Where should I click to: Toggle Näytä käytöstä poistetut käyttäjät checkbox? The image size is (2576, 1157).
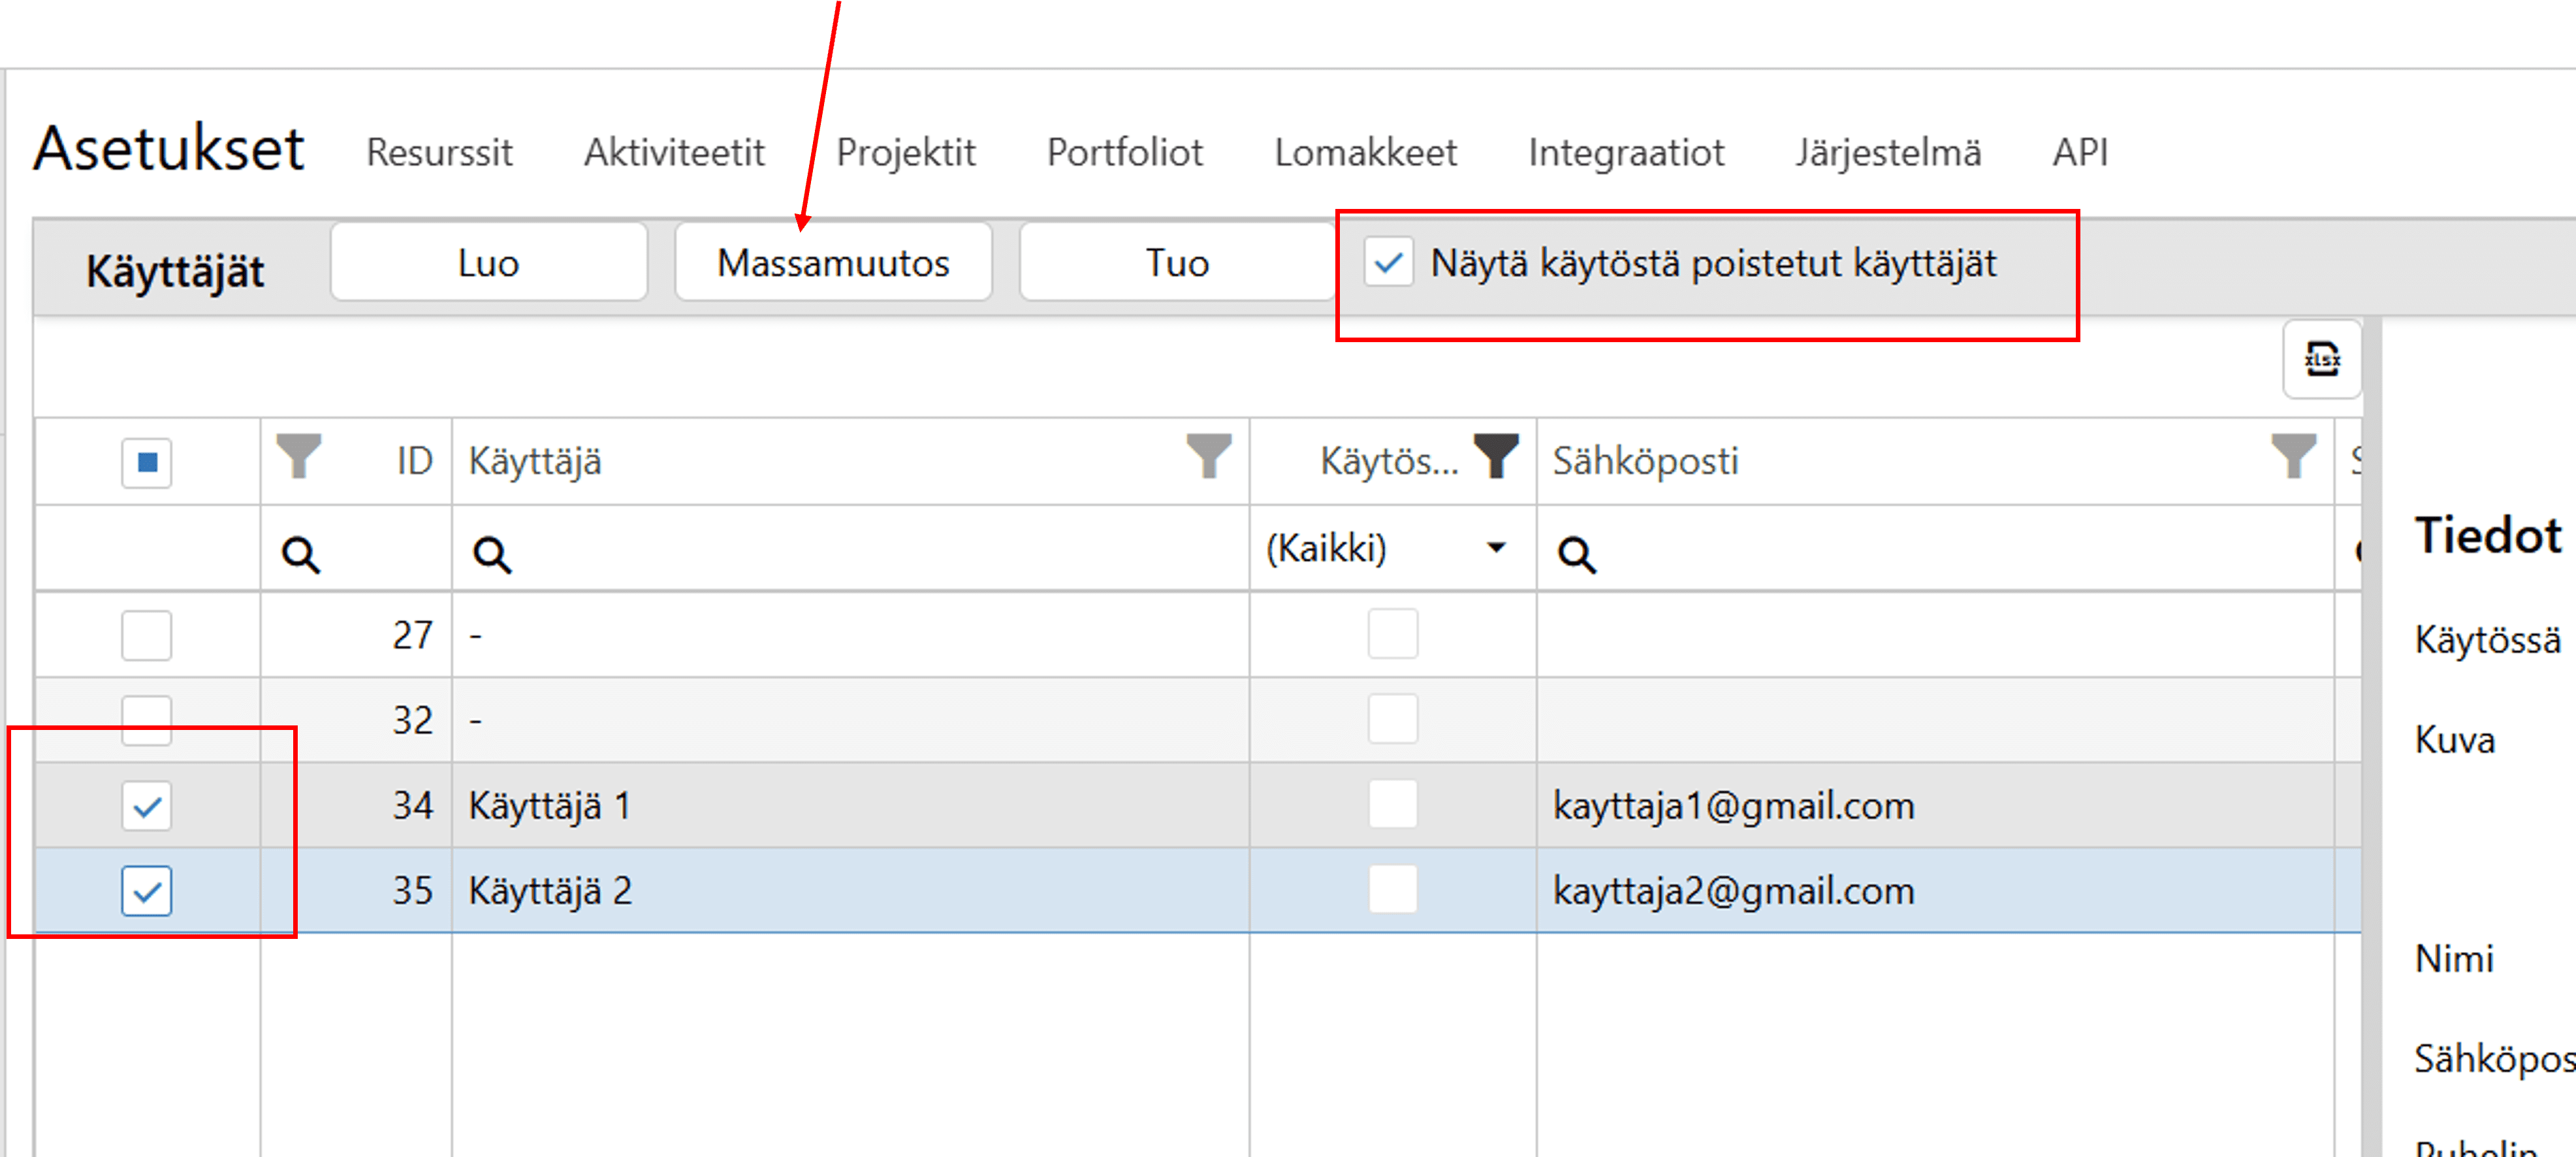1389,263
